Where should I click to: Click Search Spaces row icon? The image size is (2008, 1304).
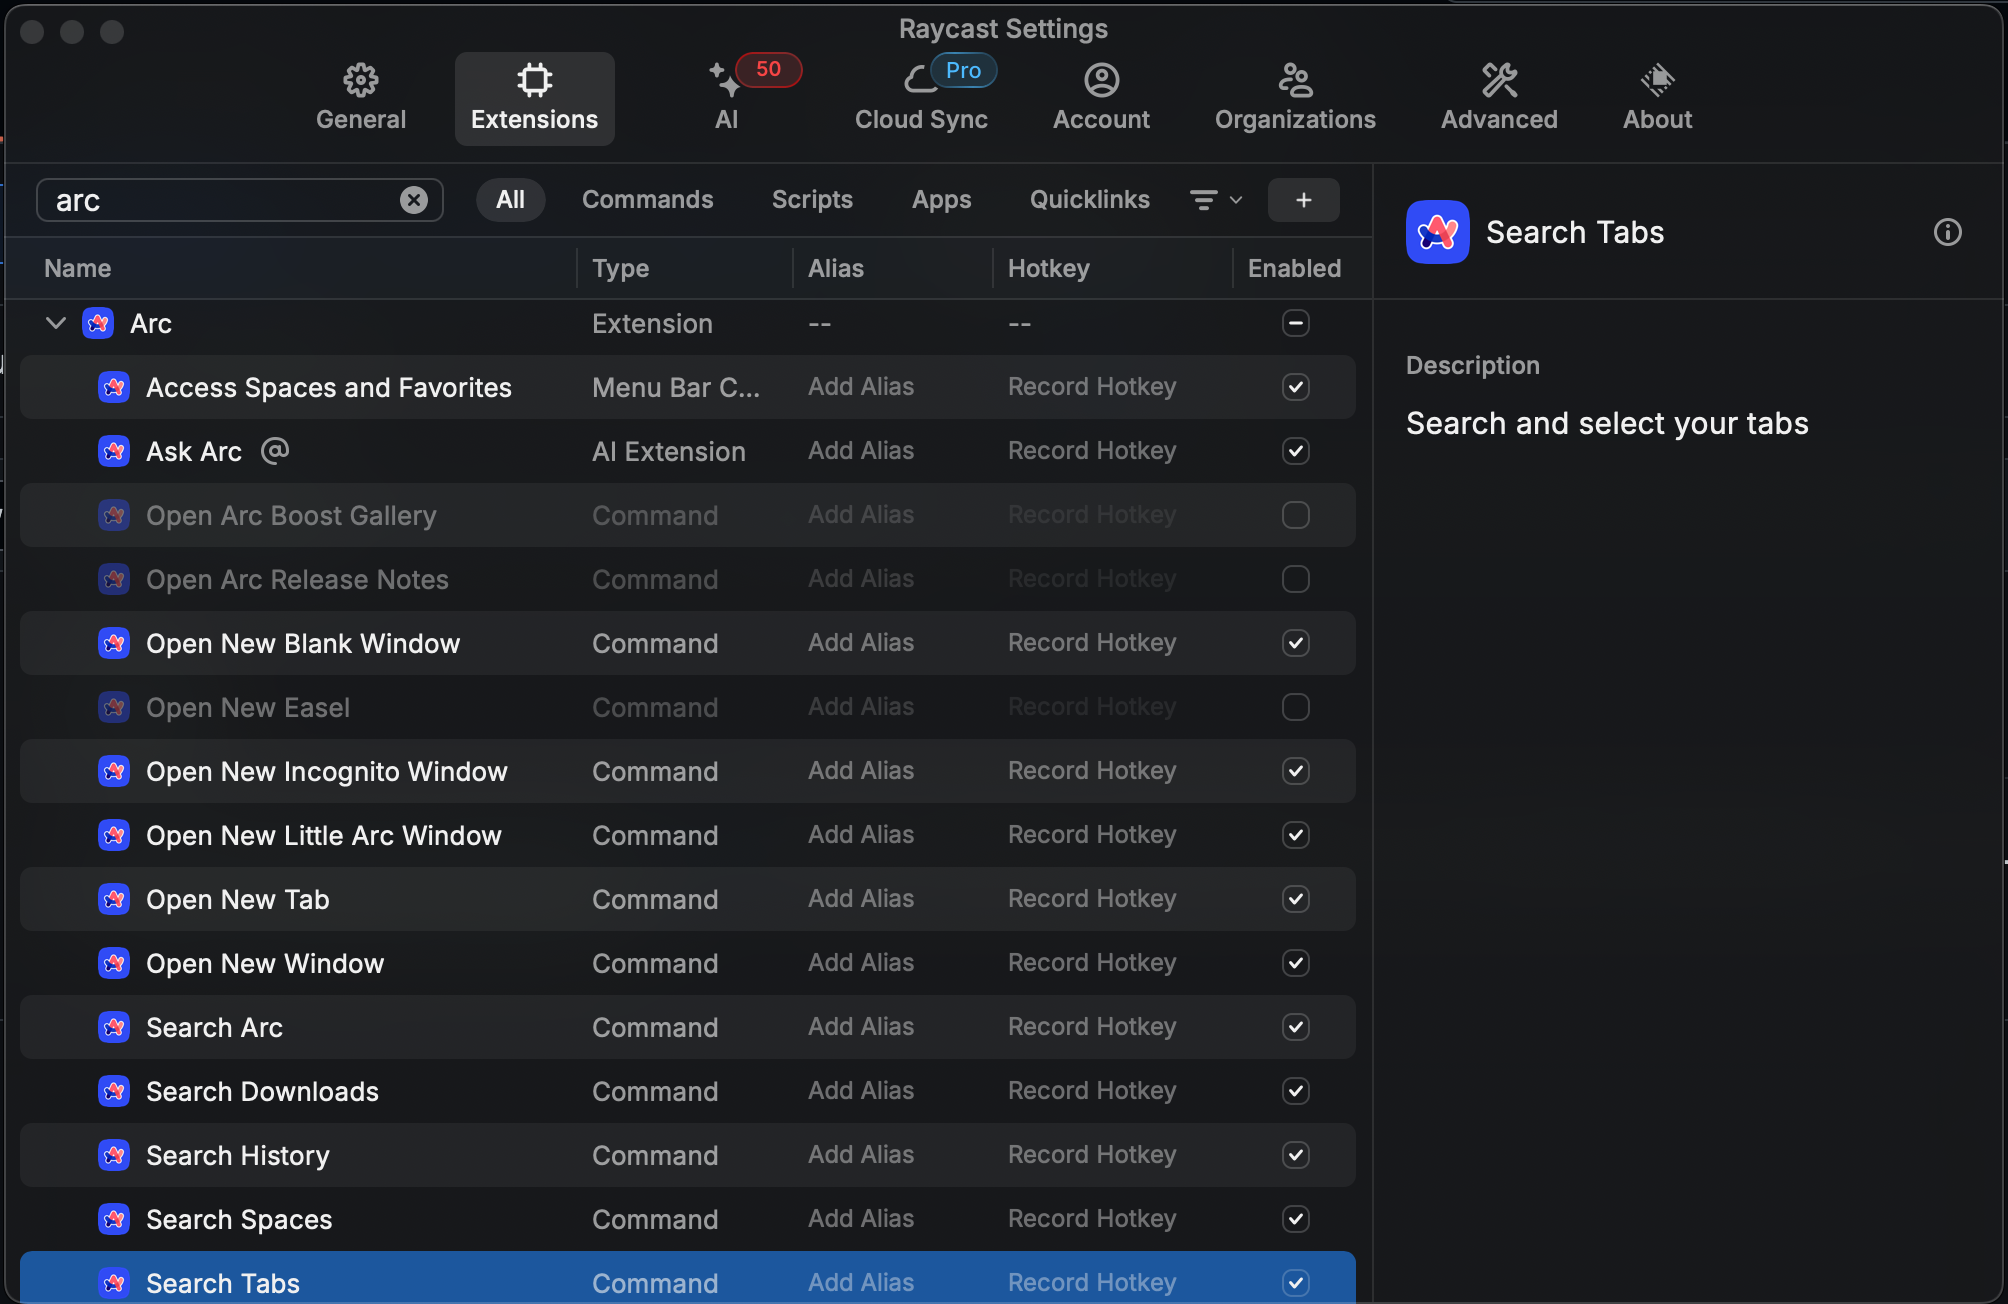[114, 1219]
